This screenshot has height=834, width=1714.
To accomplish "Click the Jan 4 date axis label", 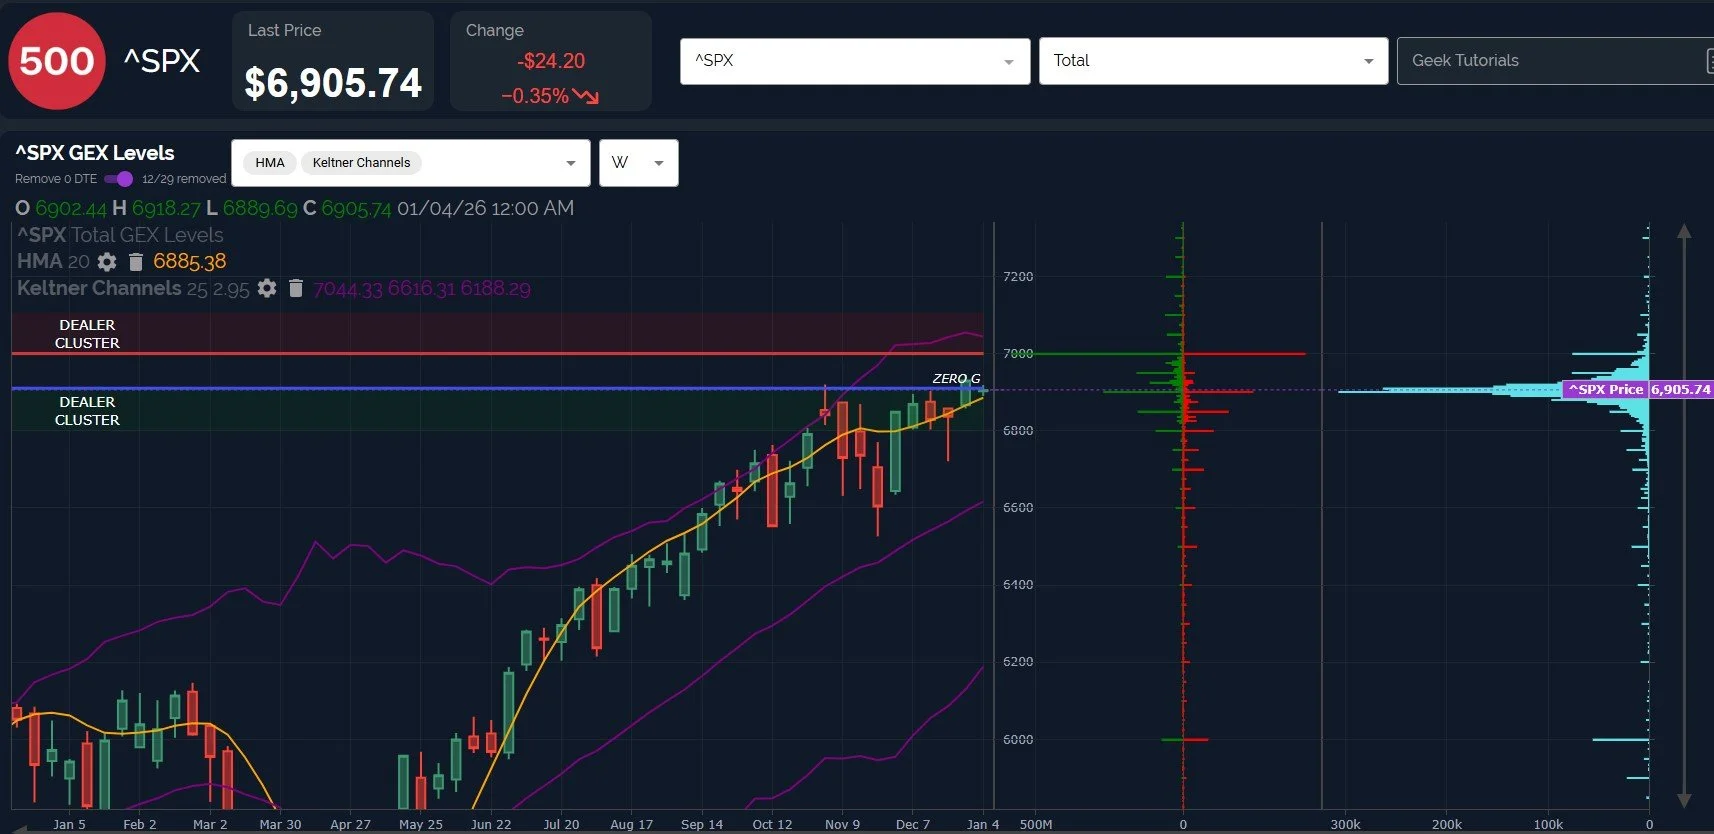I will point(983,824).
